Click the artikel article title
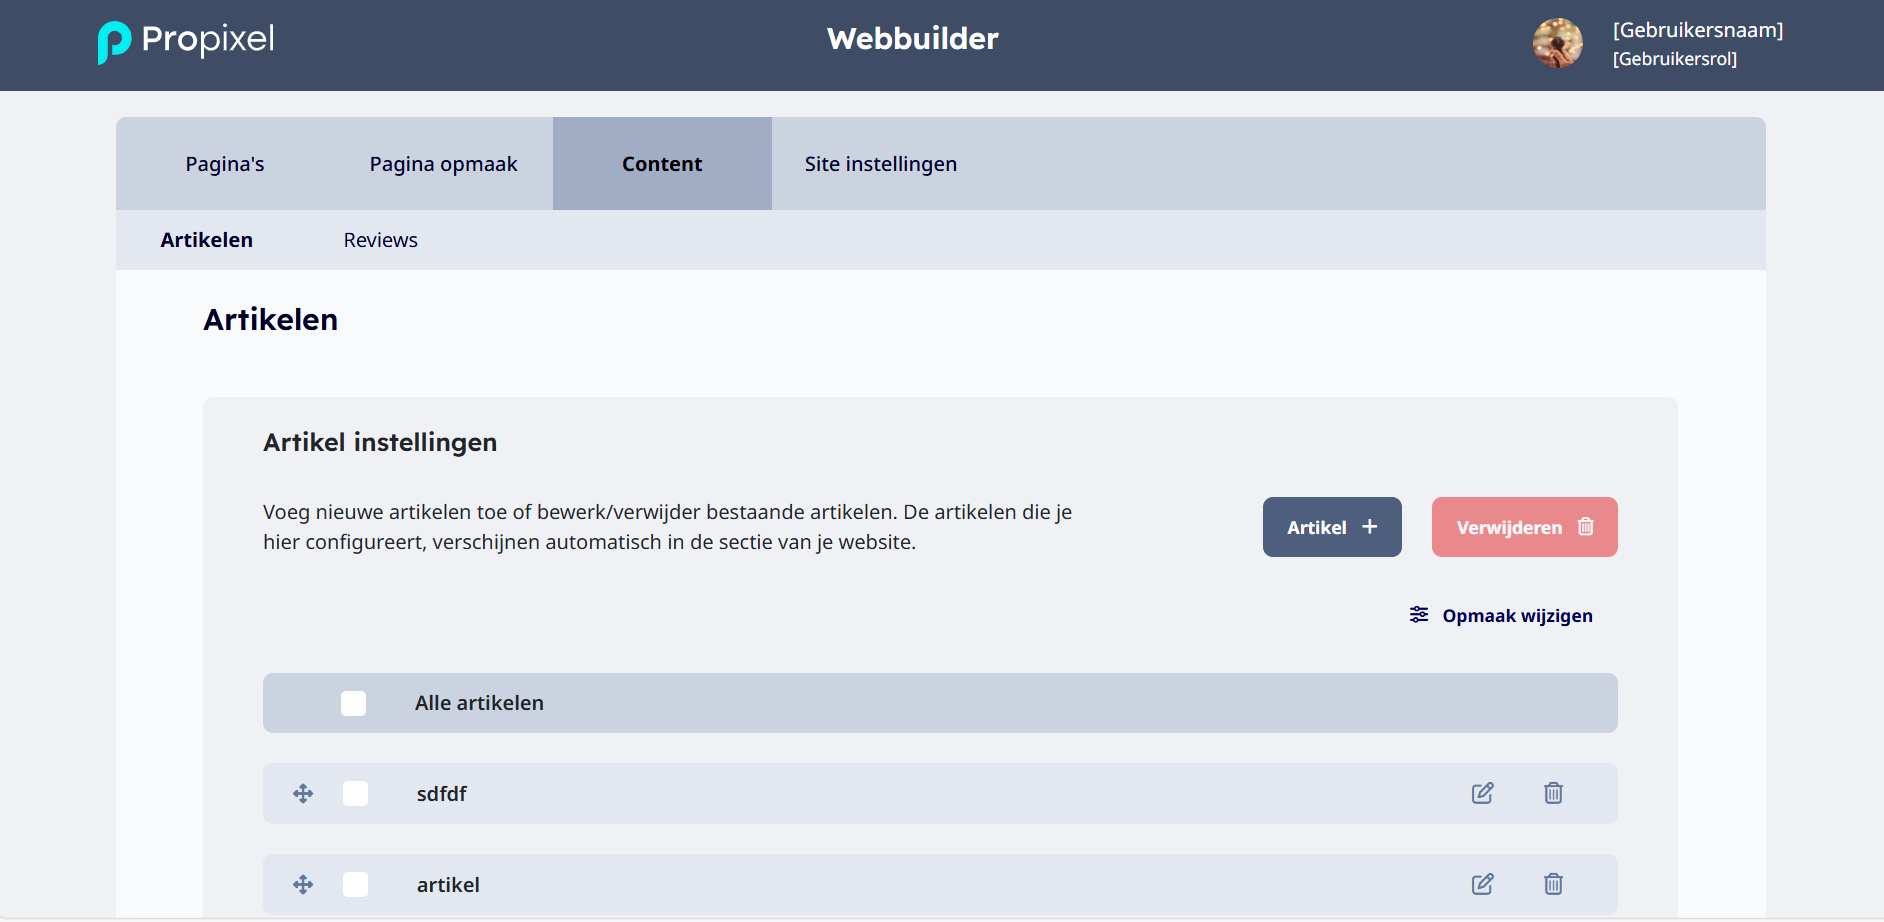 click(448, 885)
